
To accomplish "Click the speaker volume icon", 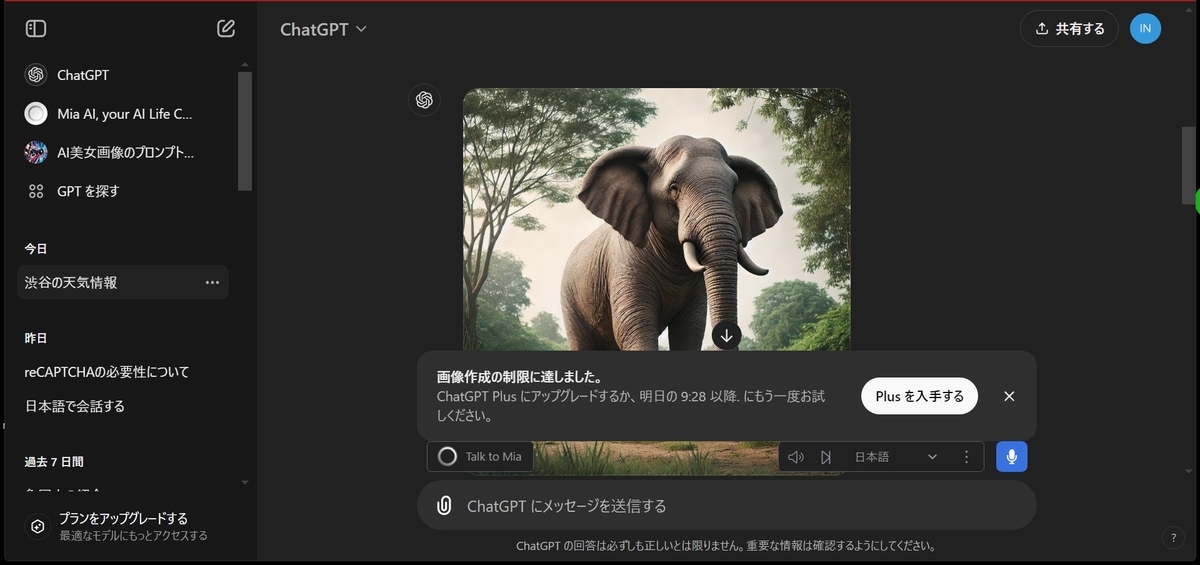I will pos(796,457).
